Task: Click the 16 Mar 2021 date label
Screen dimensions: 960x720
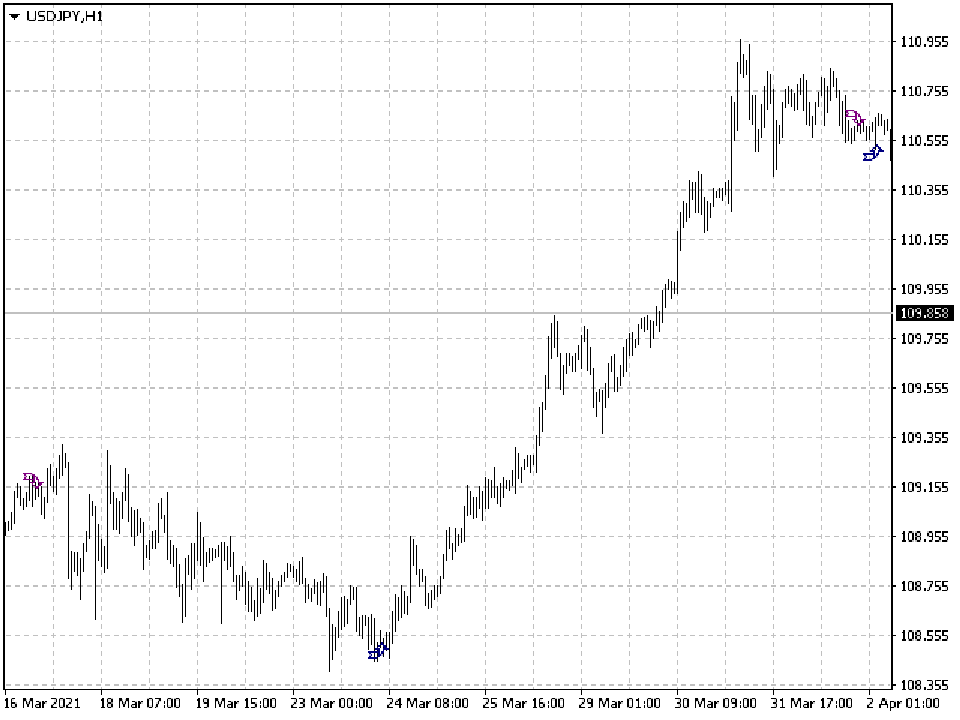Action: point(42,703)
